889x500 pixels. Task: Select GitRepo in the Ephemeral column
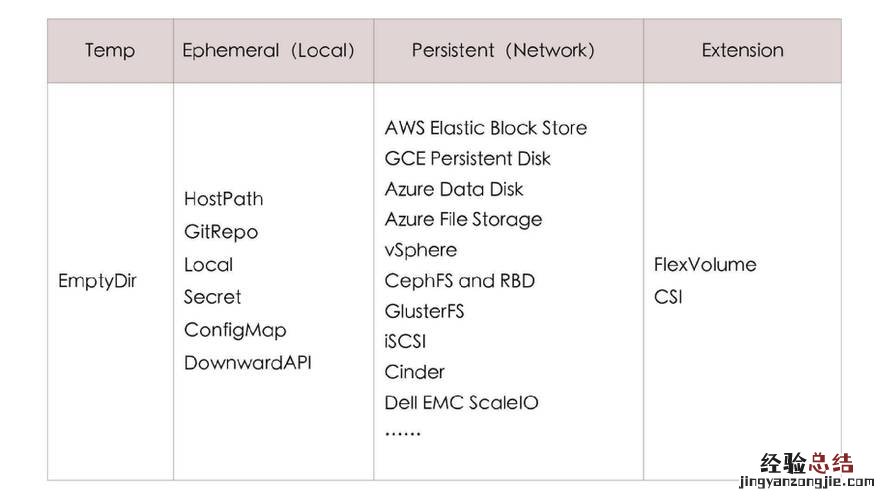pyautogui.click(x=221, y=232)
